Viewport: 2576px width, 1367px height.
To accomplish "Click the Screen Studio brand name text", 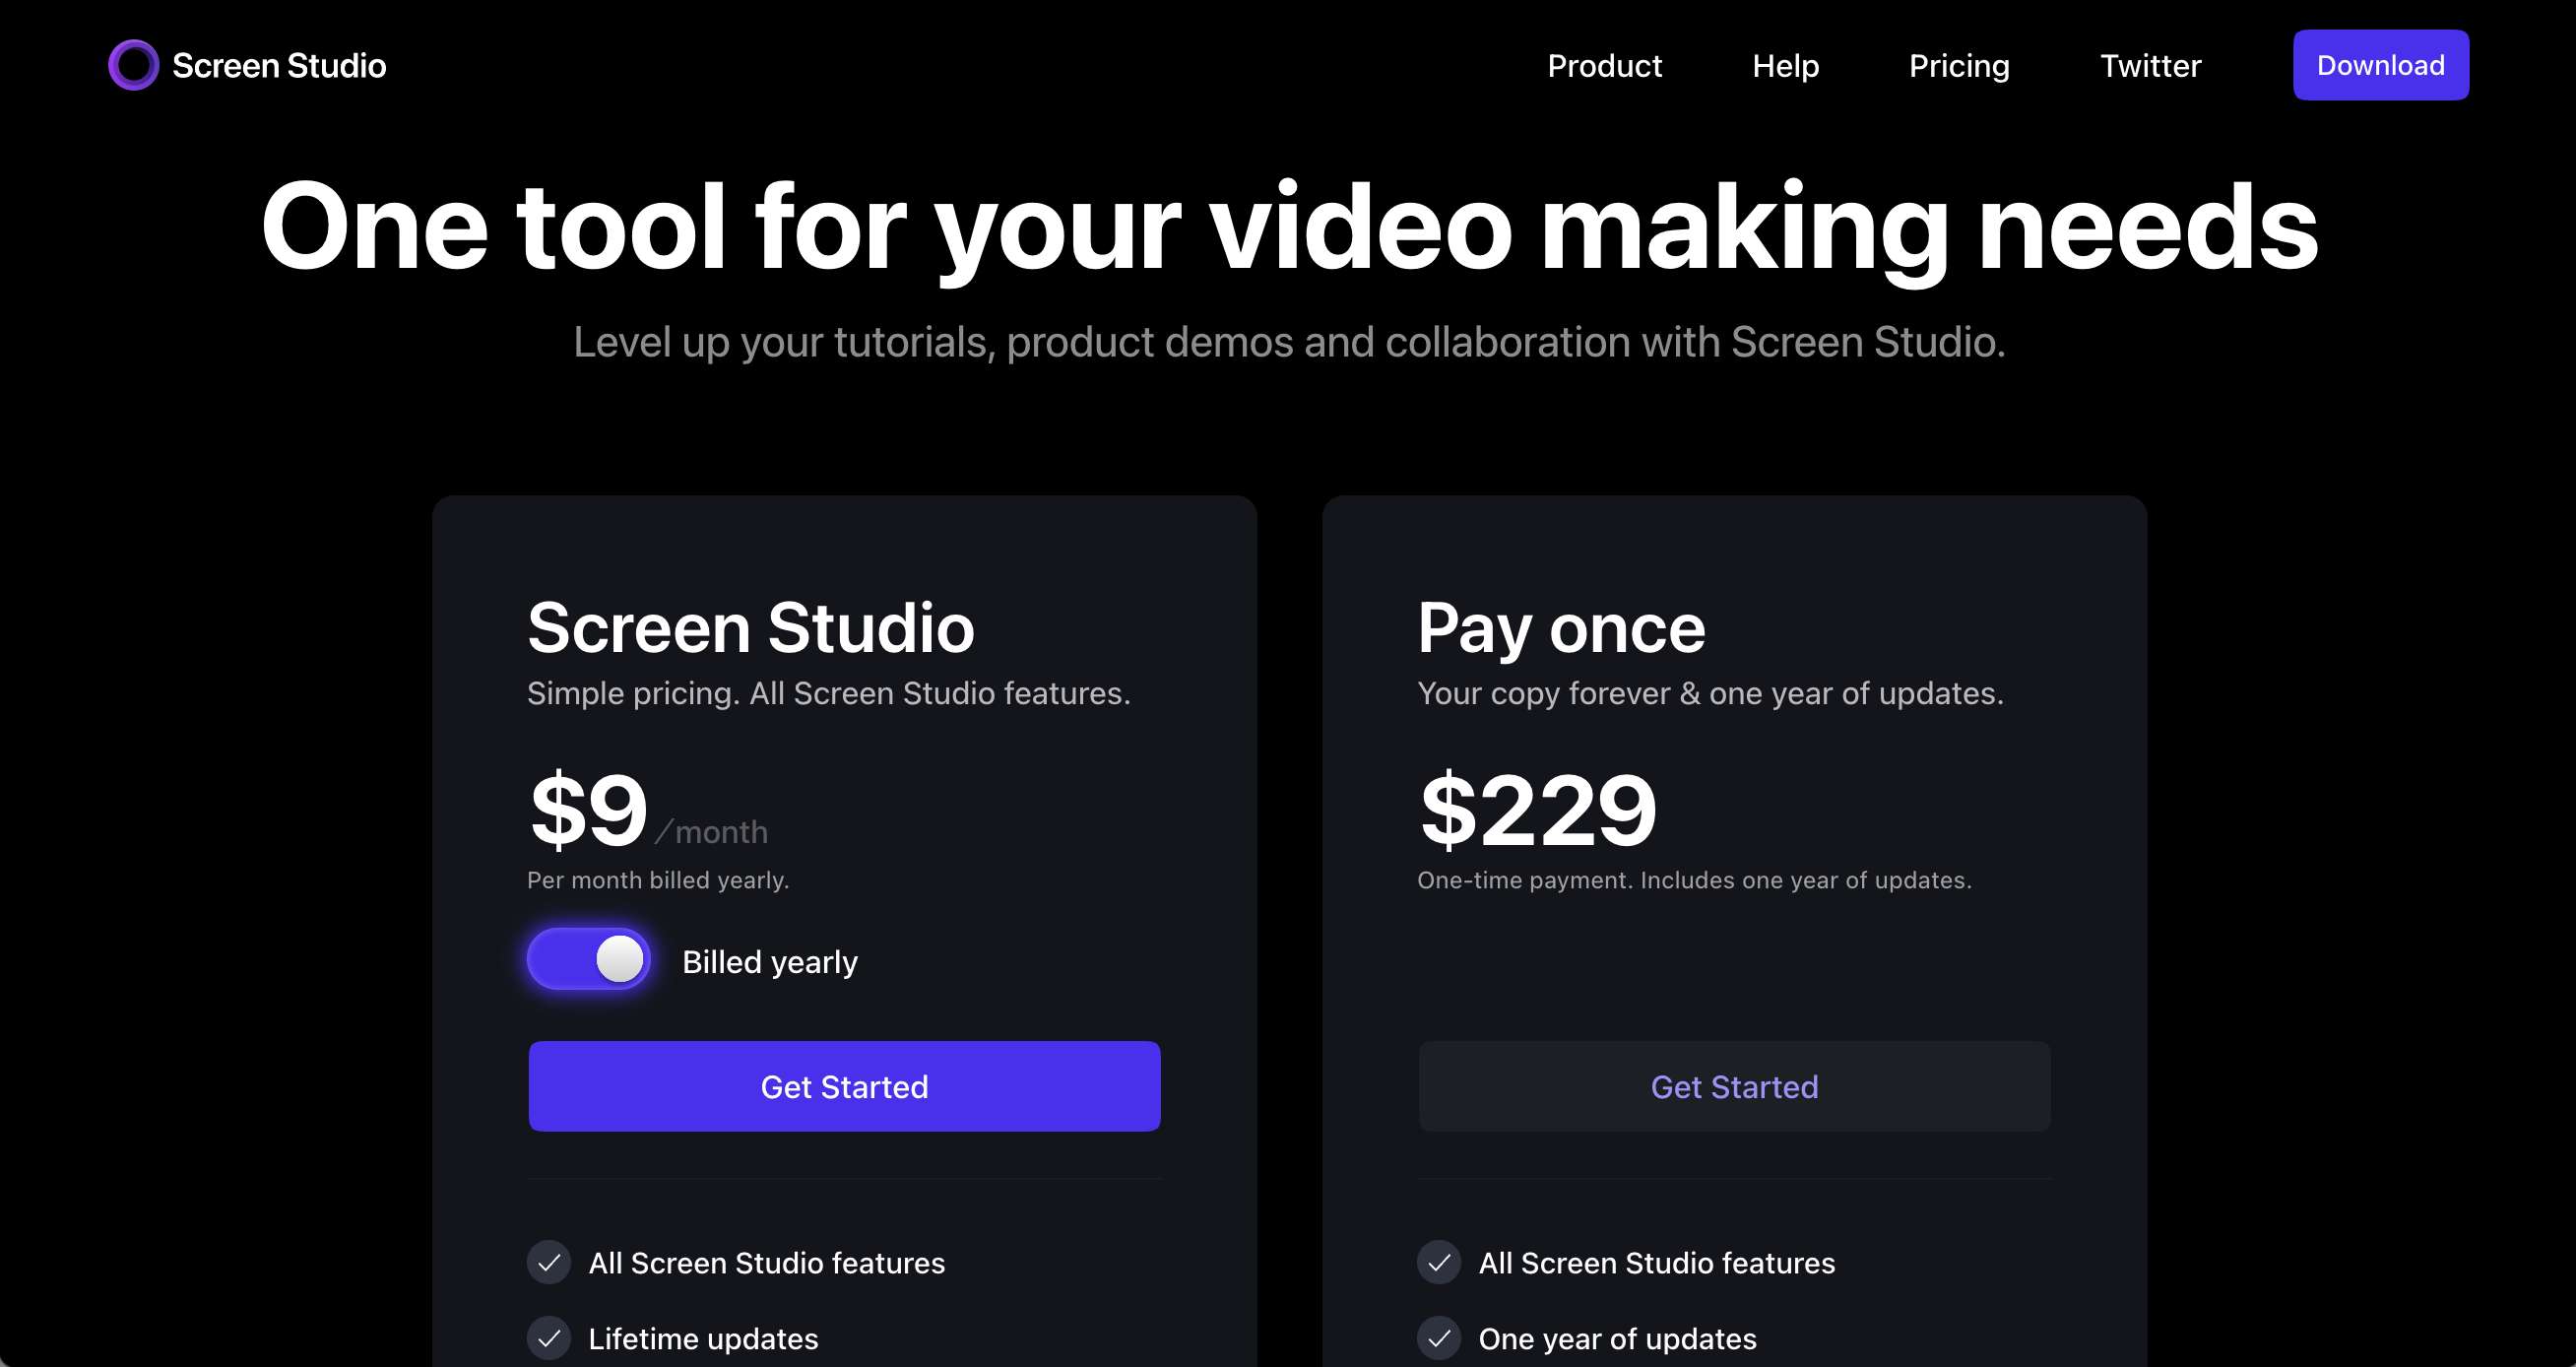I will (279, 66).
